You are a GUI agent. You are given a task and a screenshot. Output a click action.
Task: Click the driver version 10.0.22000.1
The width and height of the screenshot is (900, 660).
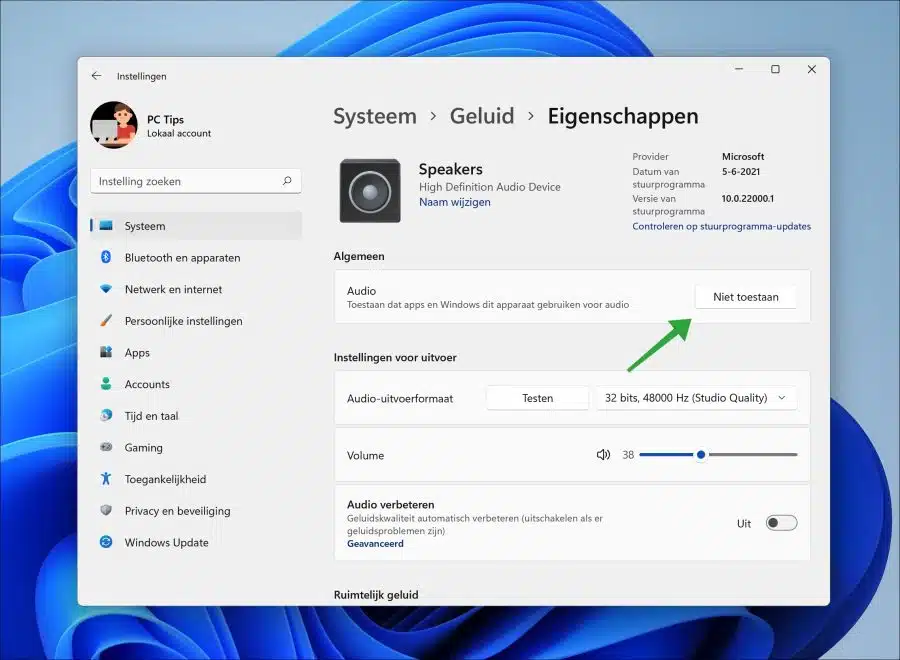pyautogui.click(x=748, y=199)
